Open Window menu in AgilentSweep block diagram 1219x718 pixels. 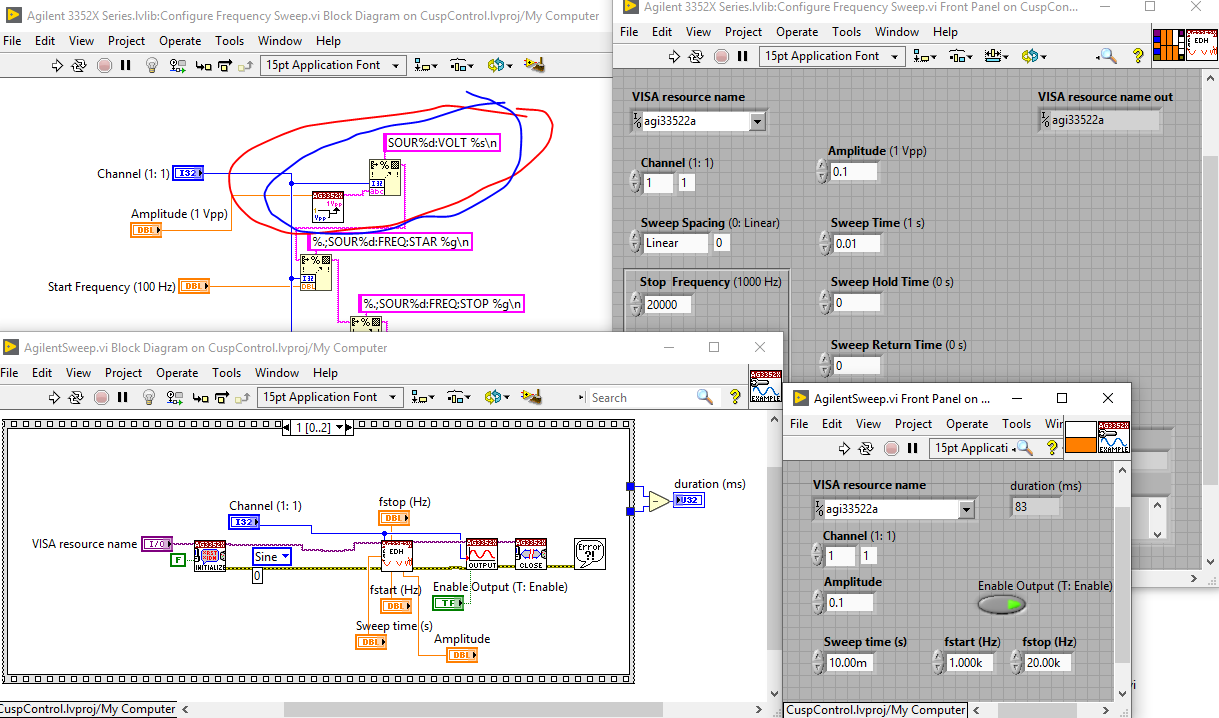(277, 373)
